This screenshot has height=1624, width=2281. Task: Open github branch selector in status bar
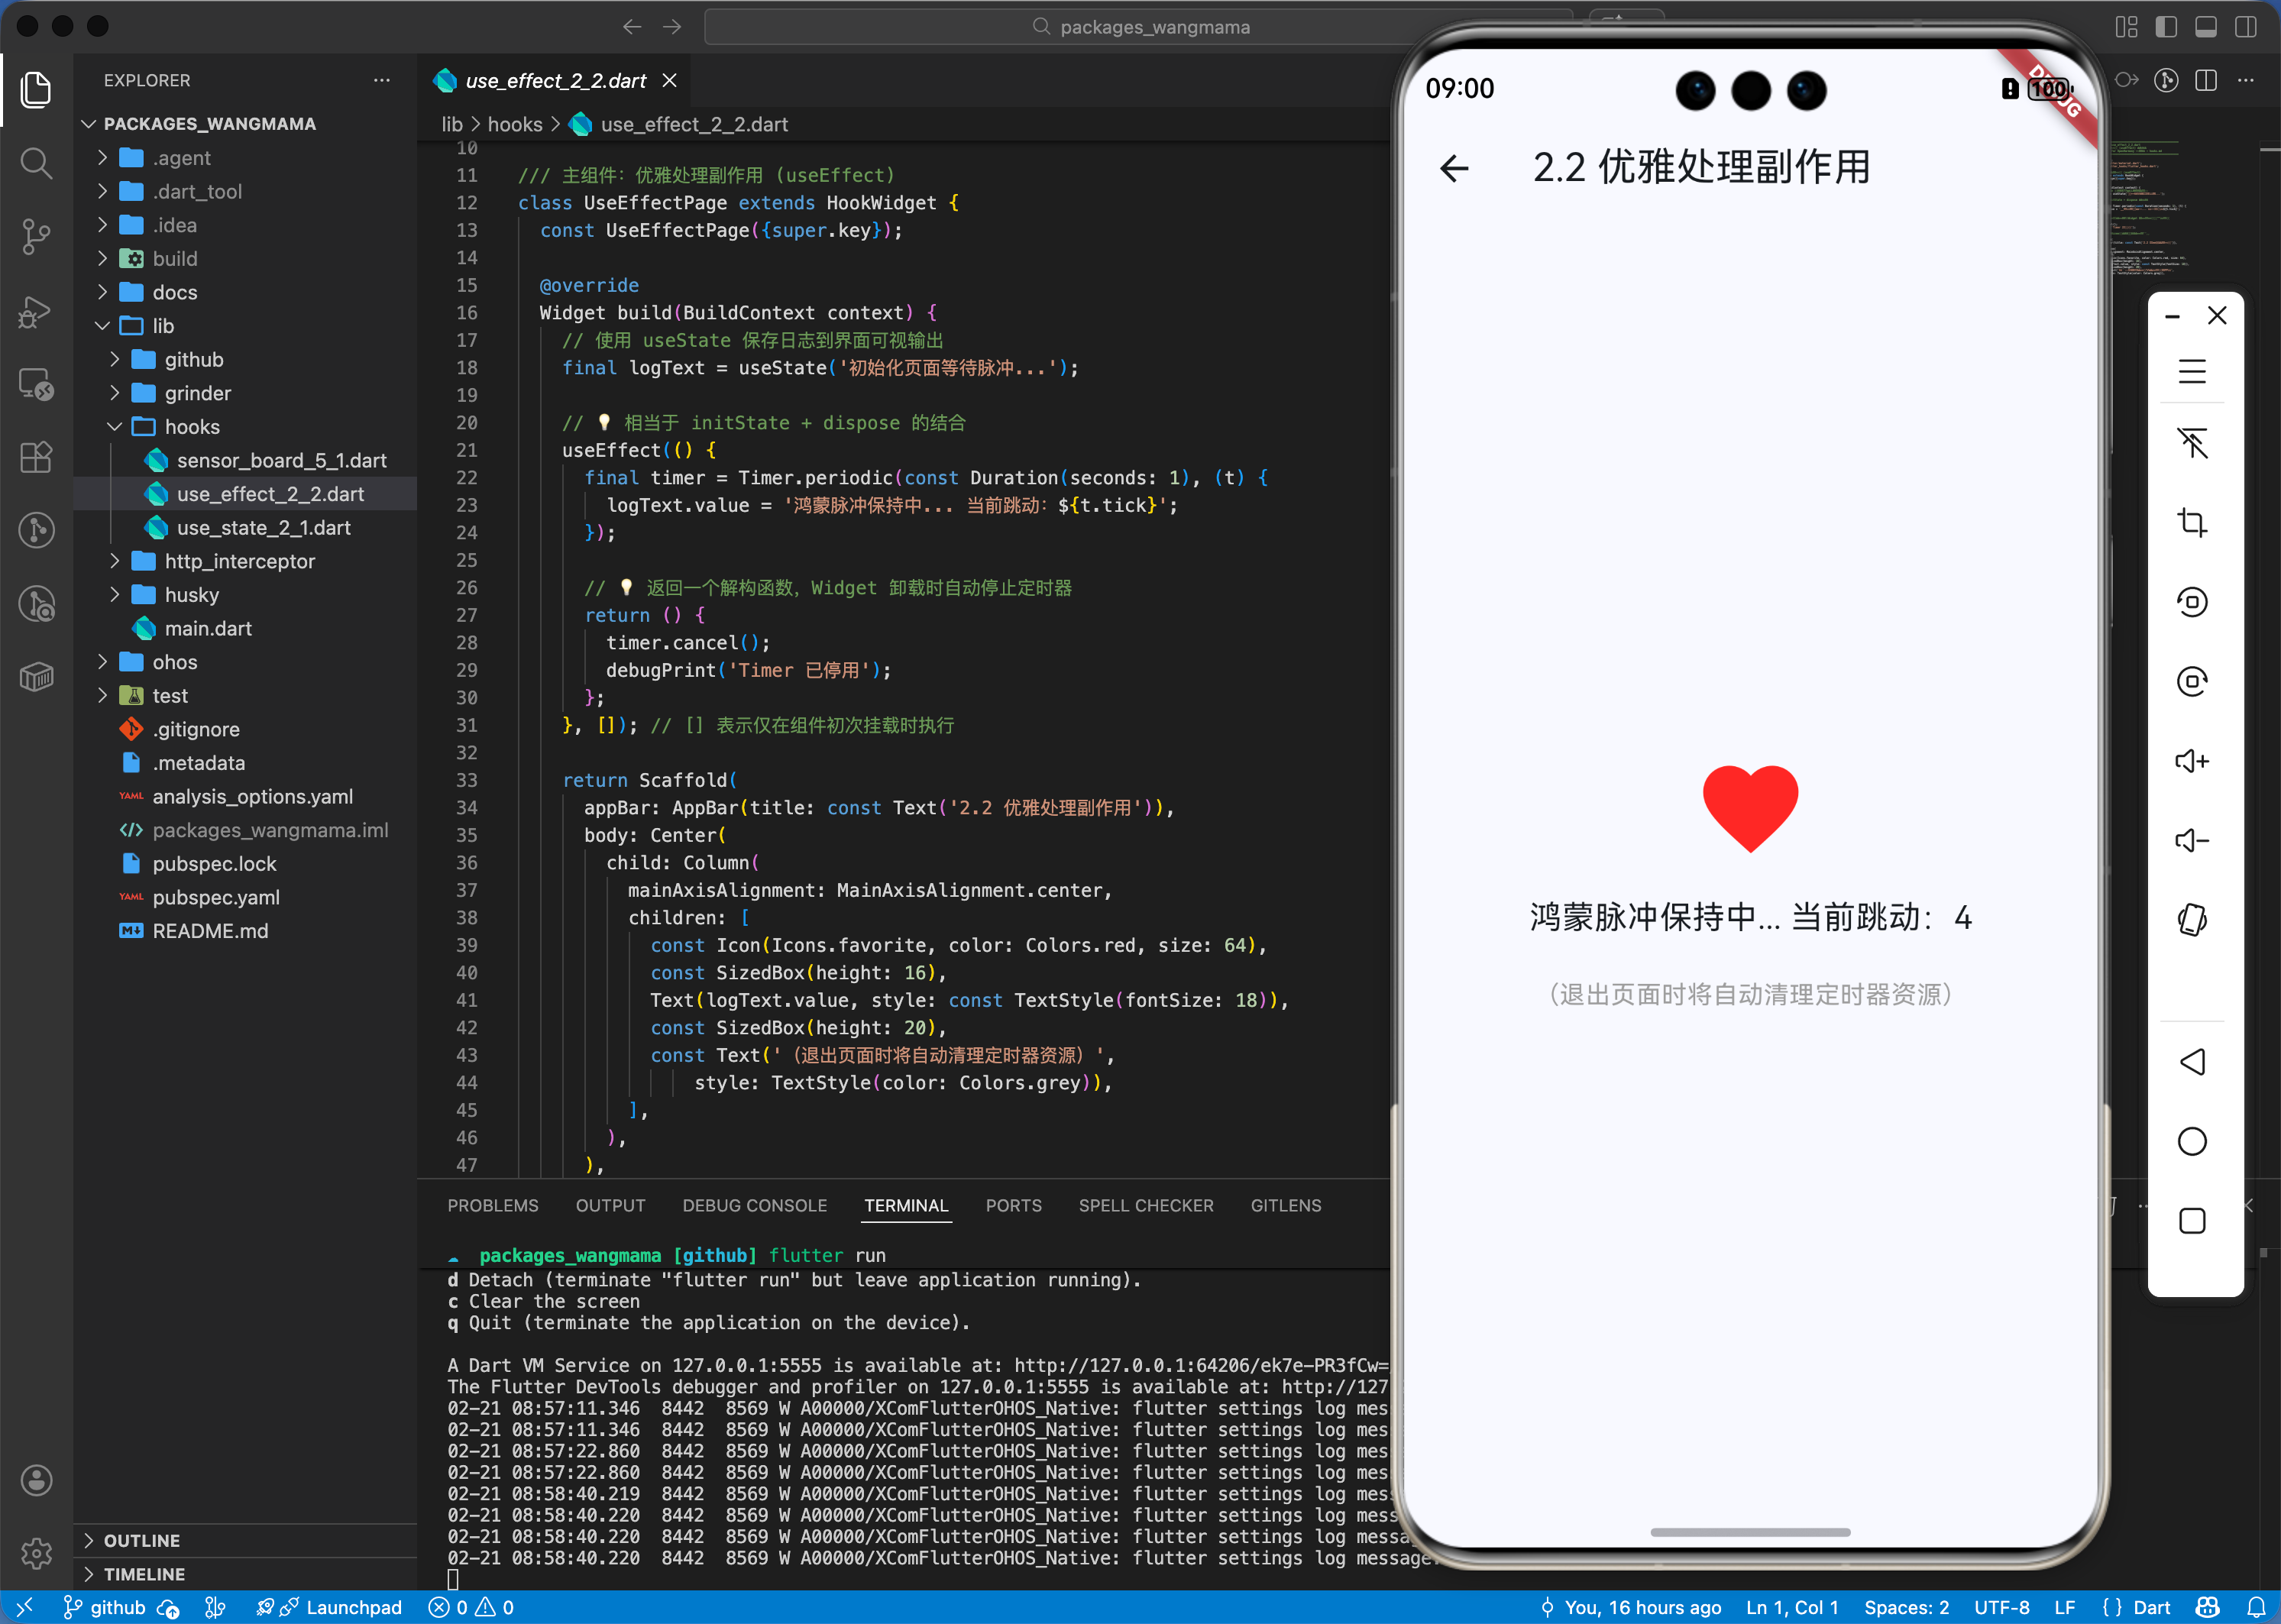[x=106, y=1607]
